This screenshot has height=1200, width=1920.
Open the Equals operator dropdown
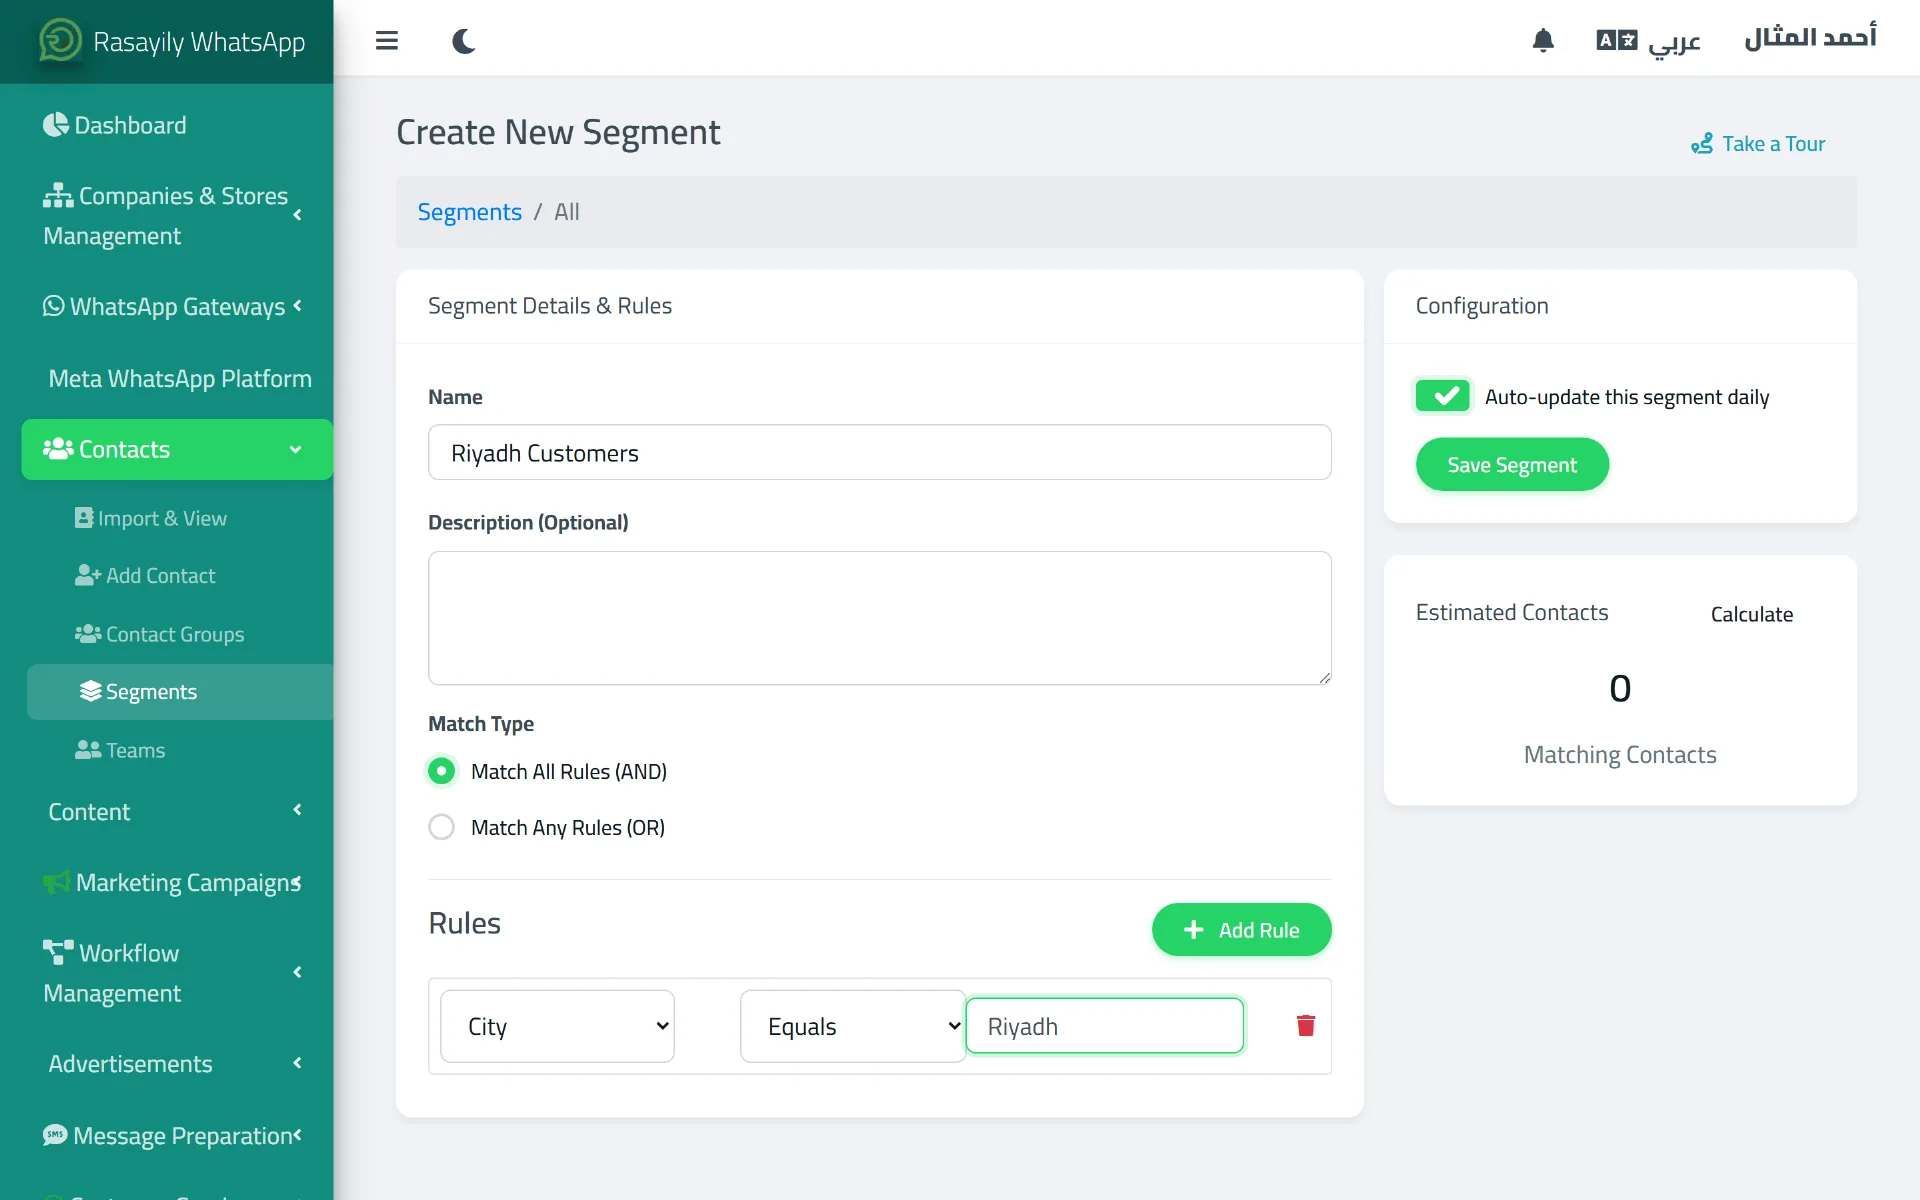coord(853,1026)
